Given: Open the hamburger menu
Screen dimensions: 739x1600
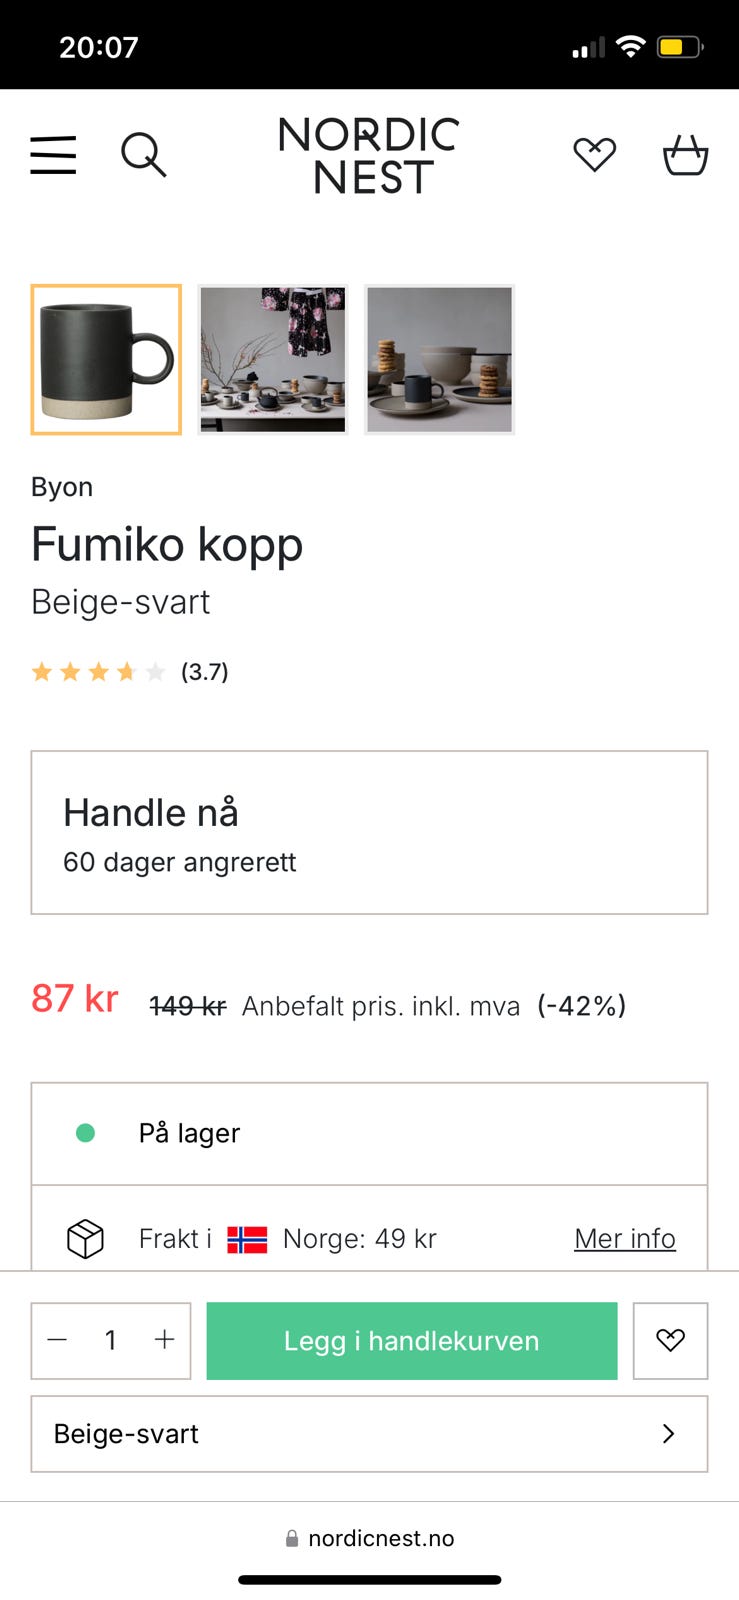Looking at the screenshot, I should (x=53, y=155).
